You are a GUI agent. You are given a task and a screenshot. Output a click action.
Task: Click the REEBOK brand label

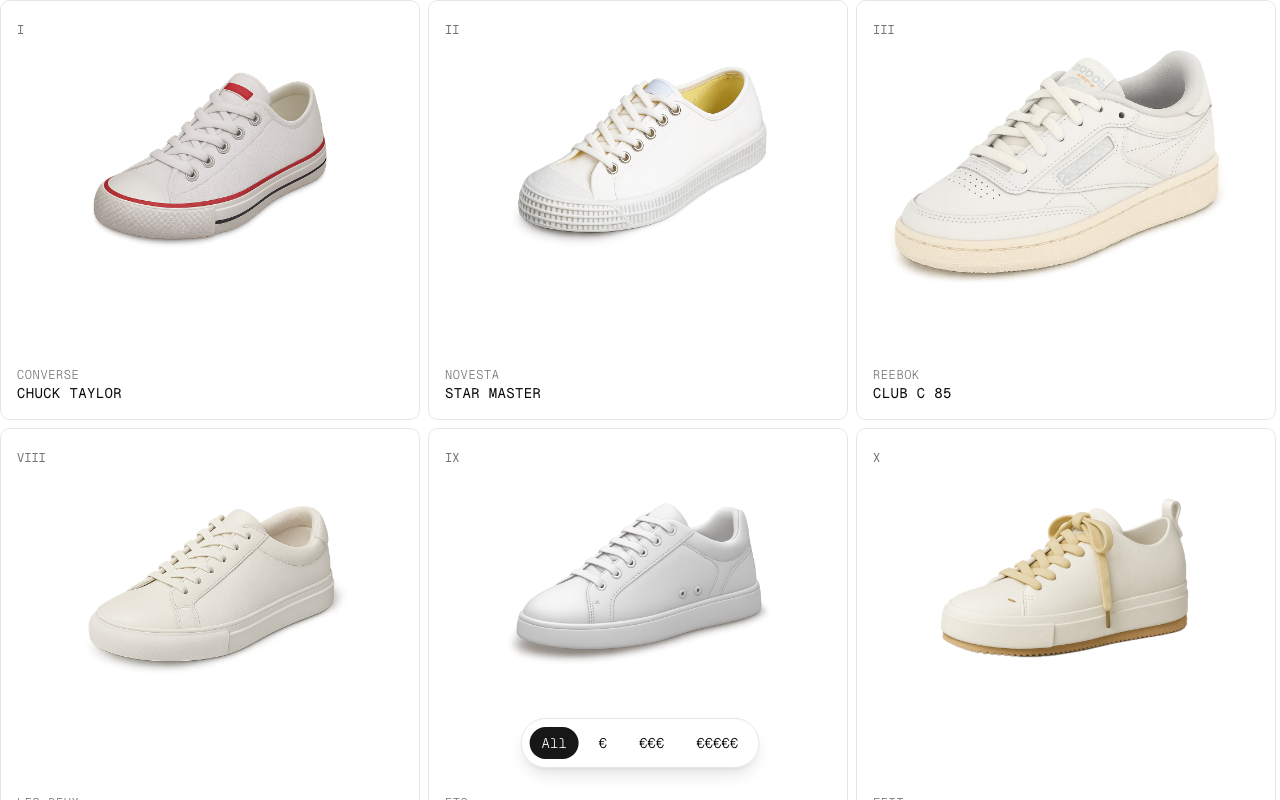(896, 375)
